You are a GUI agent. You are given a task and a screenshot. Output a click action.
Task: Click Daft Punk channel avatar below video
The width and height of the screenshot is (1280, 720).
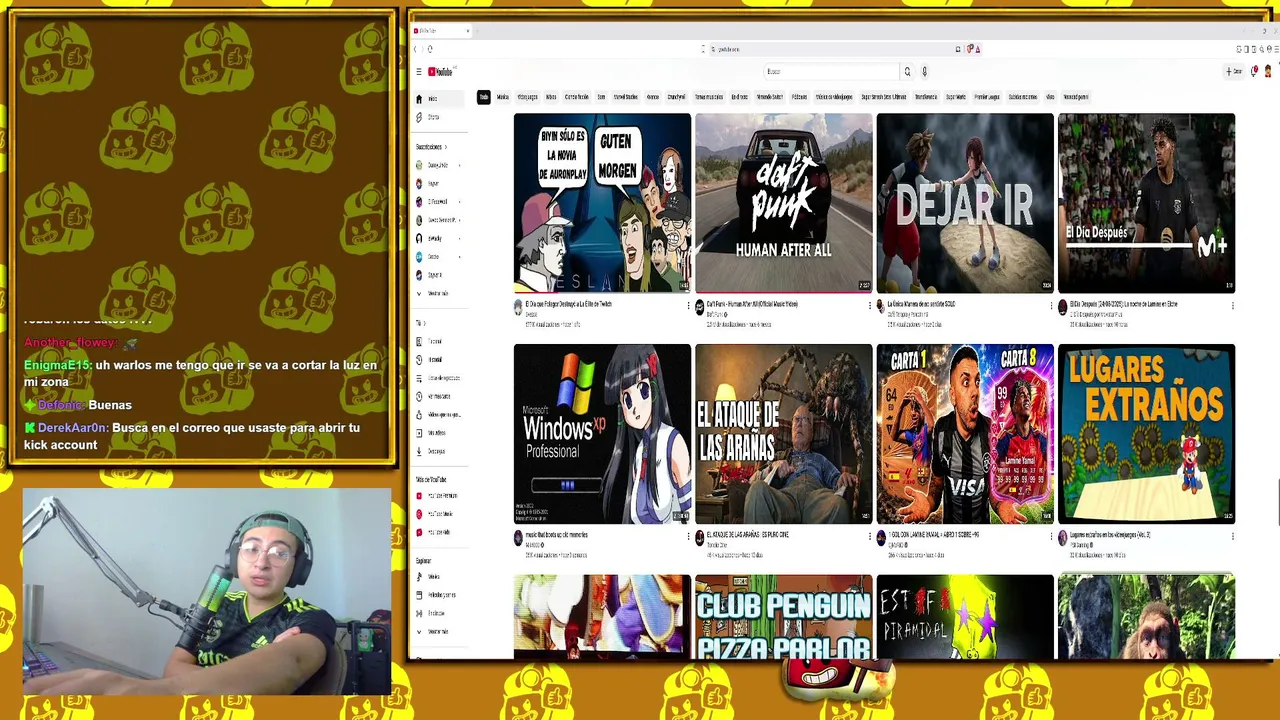[700, 307]
